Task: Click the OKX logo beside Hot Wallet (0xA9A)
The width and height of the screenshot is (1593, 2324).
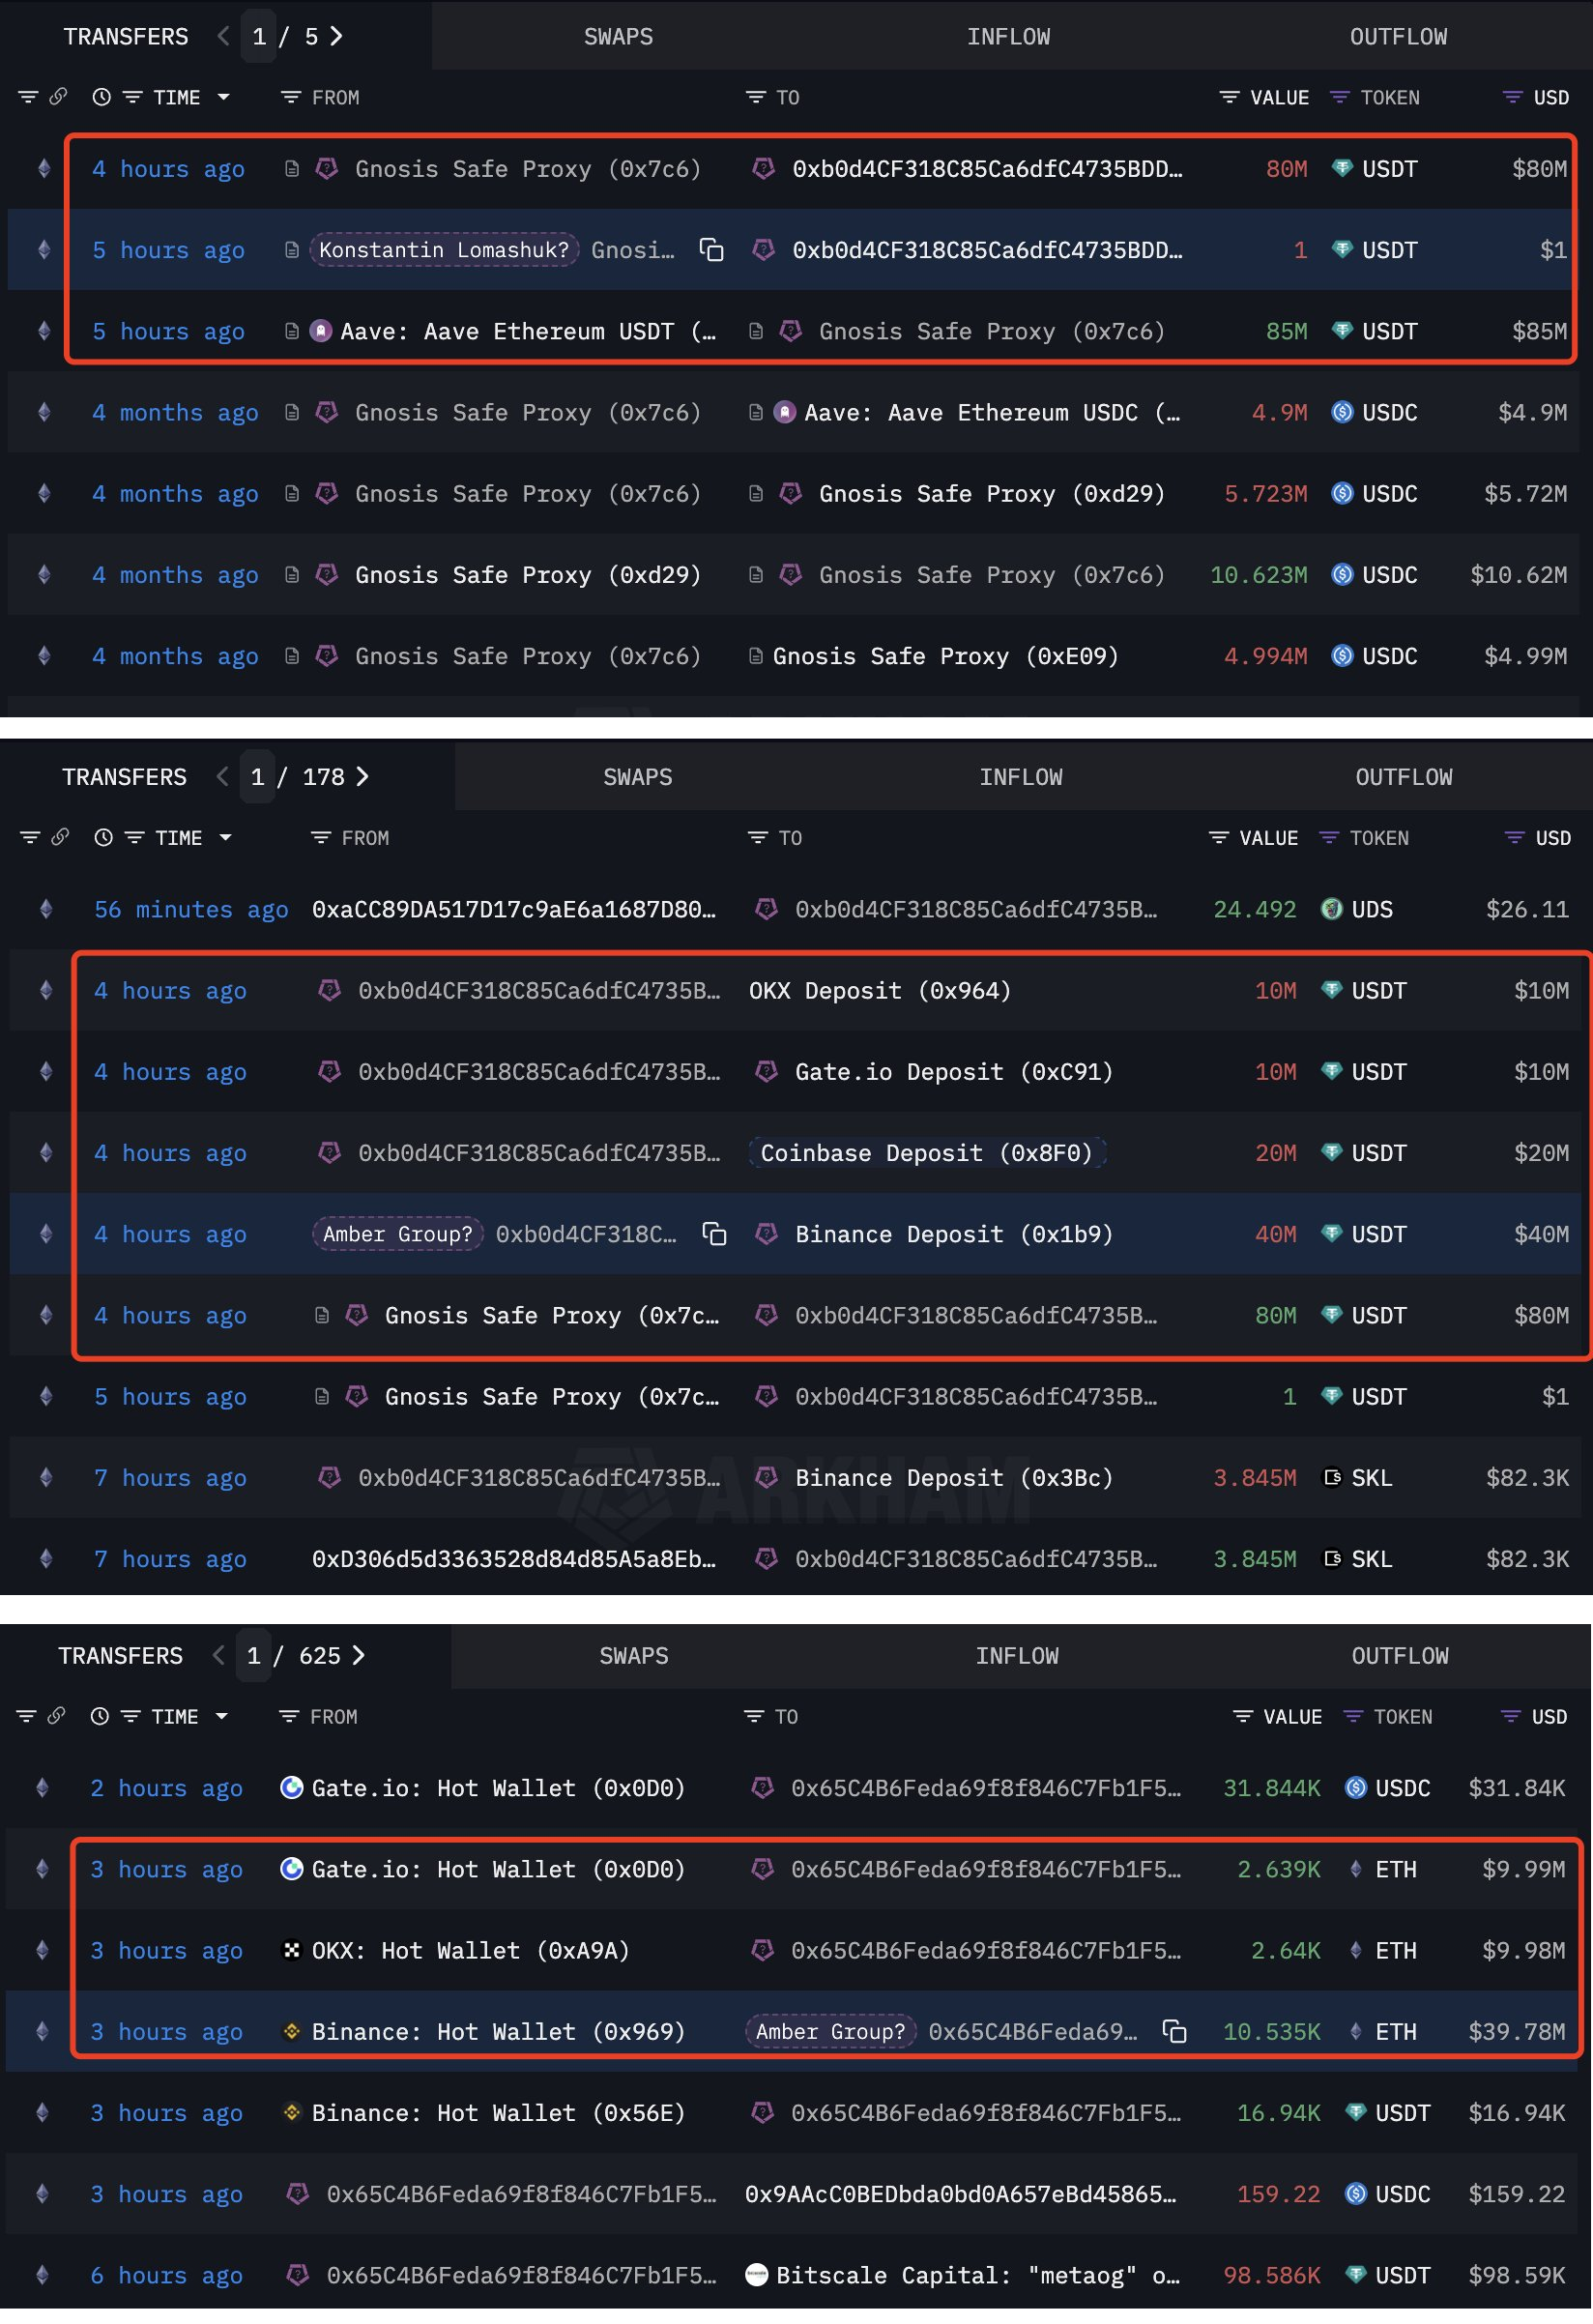Action: pyautogui.click(x=291, y=1950)
